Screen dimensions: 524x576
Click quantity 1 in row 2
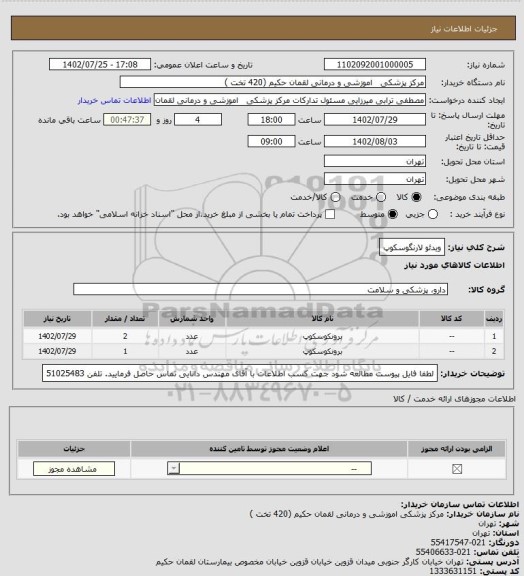tap(125, 352)
